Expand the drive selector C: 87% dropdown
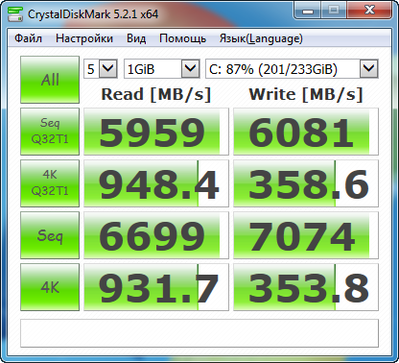 pos(292,69)
